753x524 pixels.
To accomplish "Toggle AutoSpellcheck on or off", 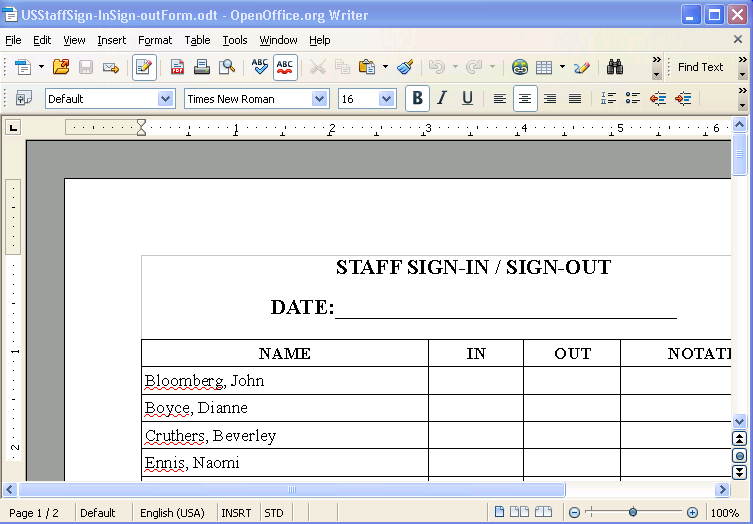I will point(285,67).
